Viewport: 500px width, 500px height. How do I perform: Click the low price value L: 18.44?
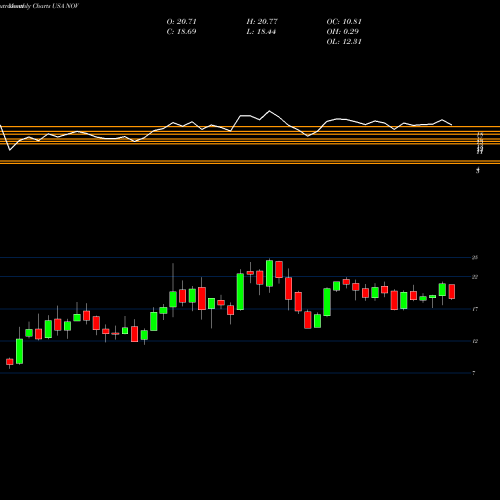pos(261,32)
